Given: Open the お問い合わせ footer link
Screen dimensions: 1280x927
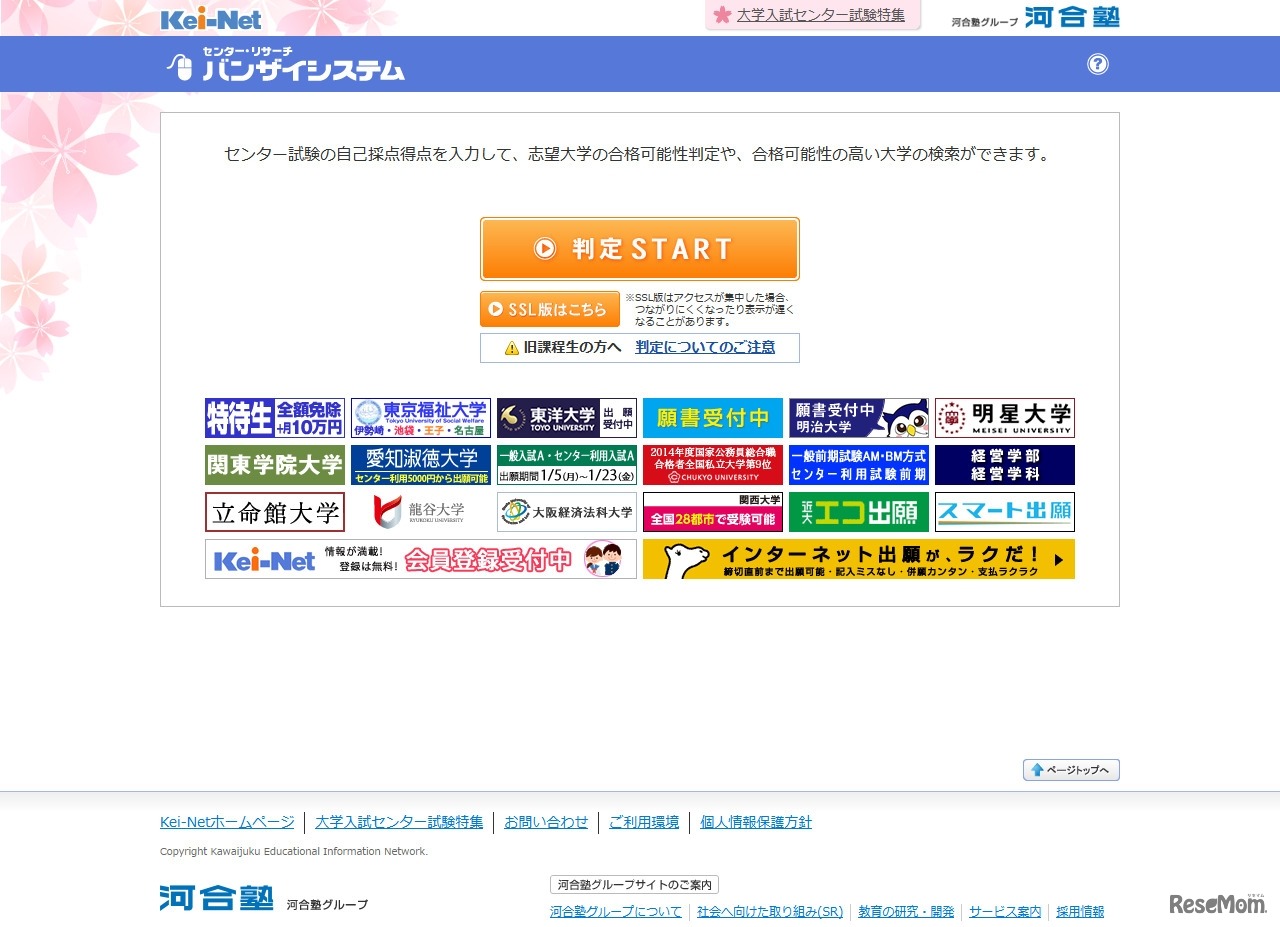Looking at the screenshot, I should [546, 821].
